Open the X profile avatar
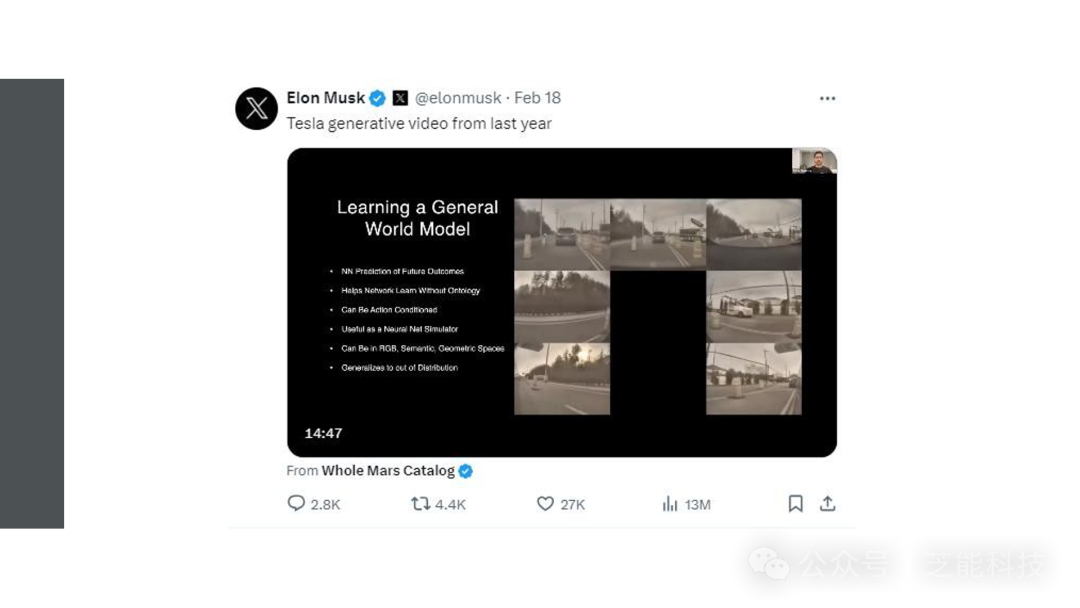This screenshot has height=608, width=1080. [256, 108]
